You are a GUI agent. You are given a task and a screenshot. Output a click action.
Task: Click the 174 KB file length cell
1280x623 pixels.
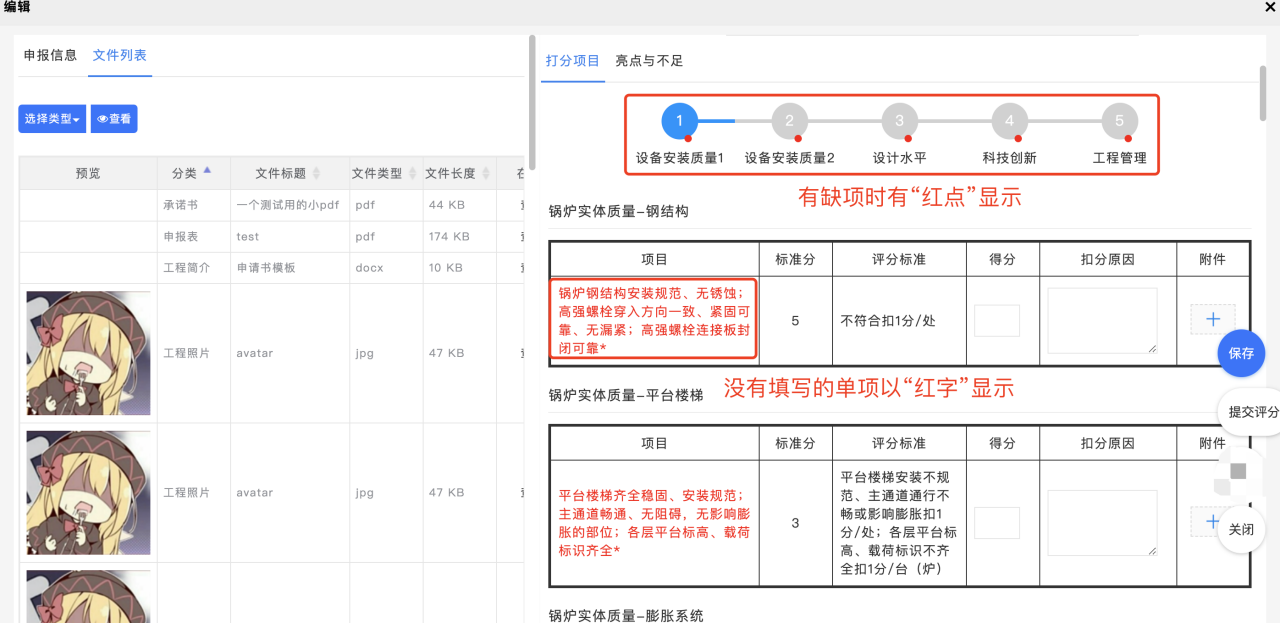[458, 237]
